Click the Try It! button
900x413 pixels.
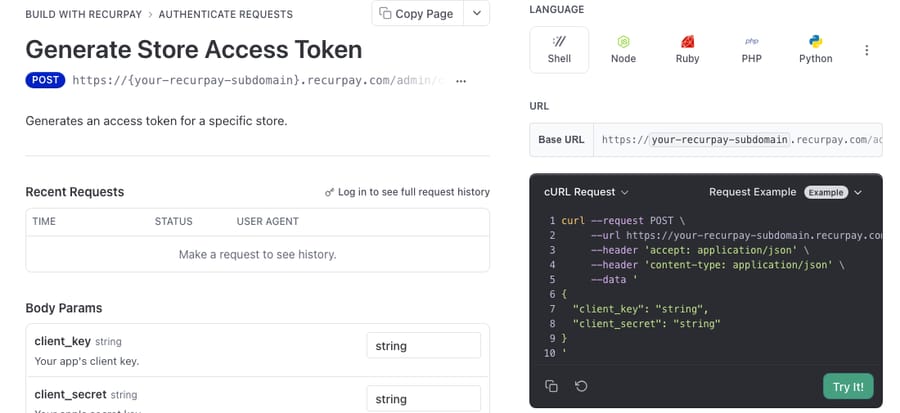tap(848, 387)
